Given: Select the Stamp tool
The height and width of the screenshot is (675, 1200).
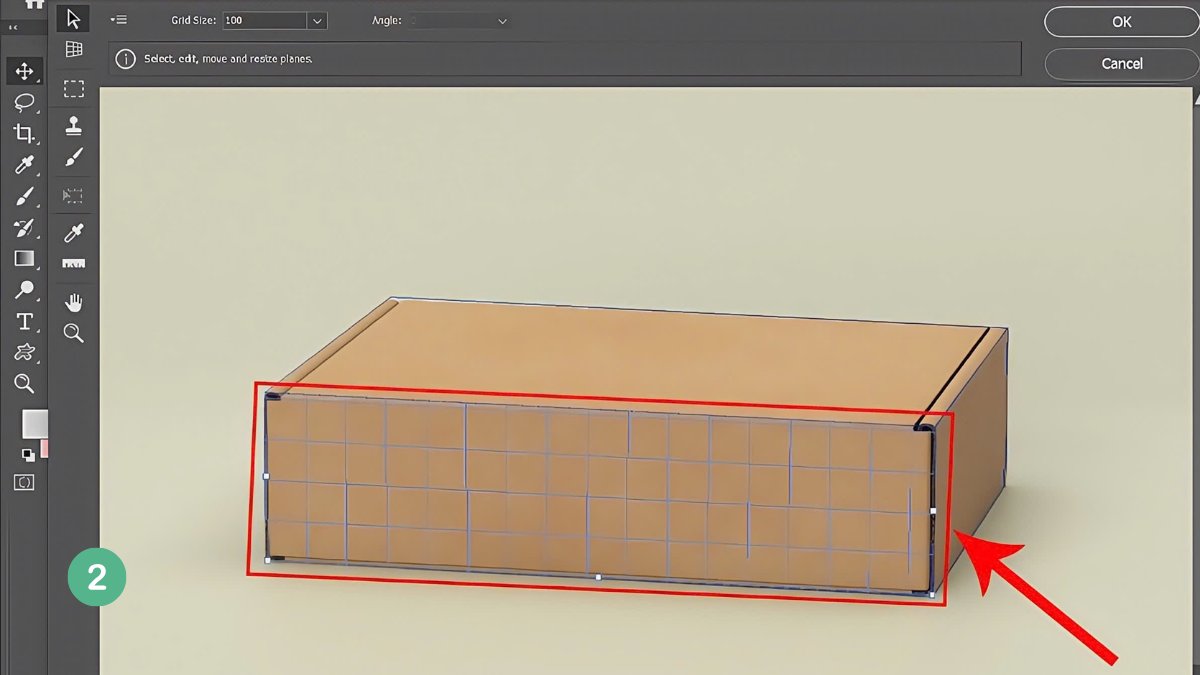Looking at the screenshot, I should click(73, 126).
